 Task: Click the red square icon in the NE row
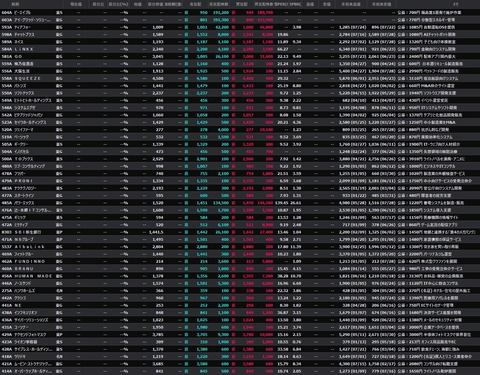pos(233,305)
